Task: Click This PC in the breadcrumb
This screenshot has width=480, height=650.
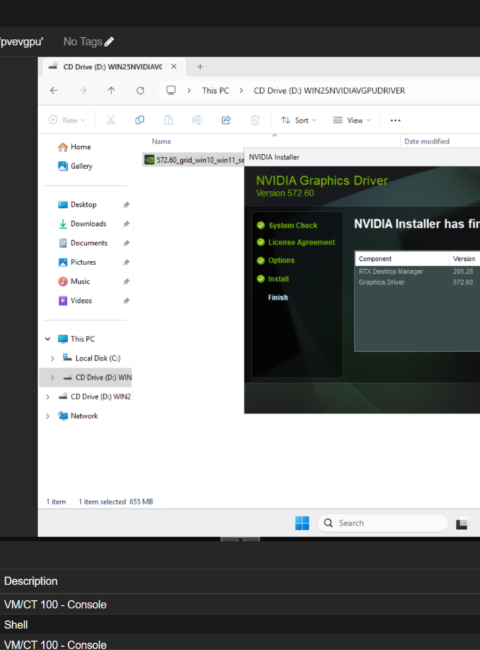Action: pyautogui.click(x=215, y=91)
